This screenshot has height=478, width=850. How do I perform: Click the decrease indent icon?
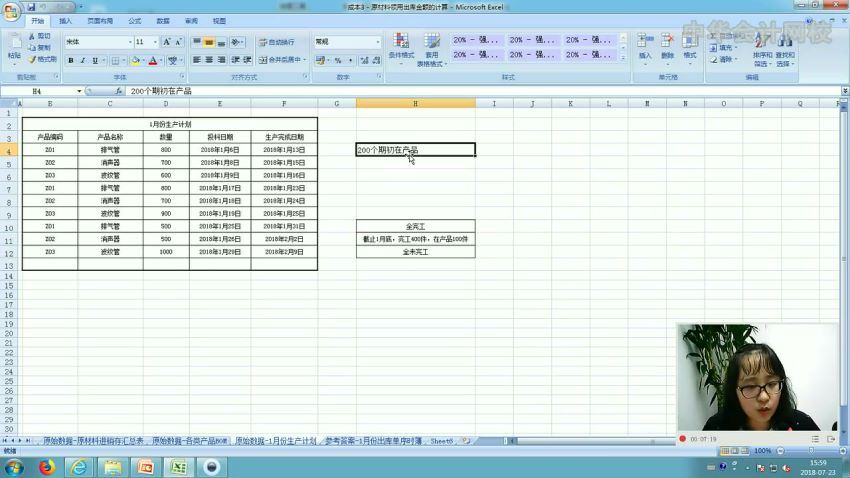tap(235, 60)
